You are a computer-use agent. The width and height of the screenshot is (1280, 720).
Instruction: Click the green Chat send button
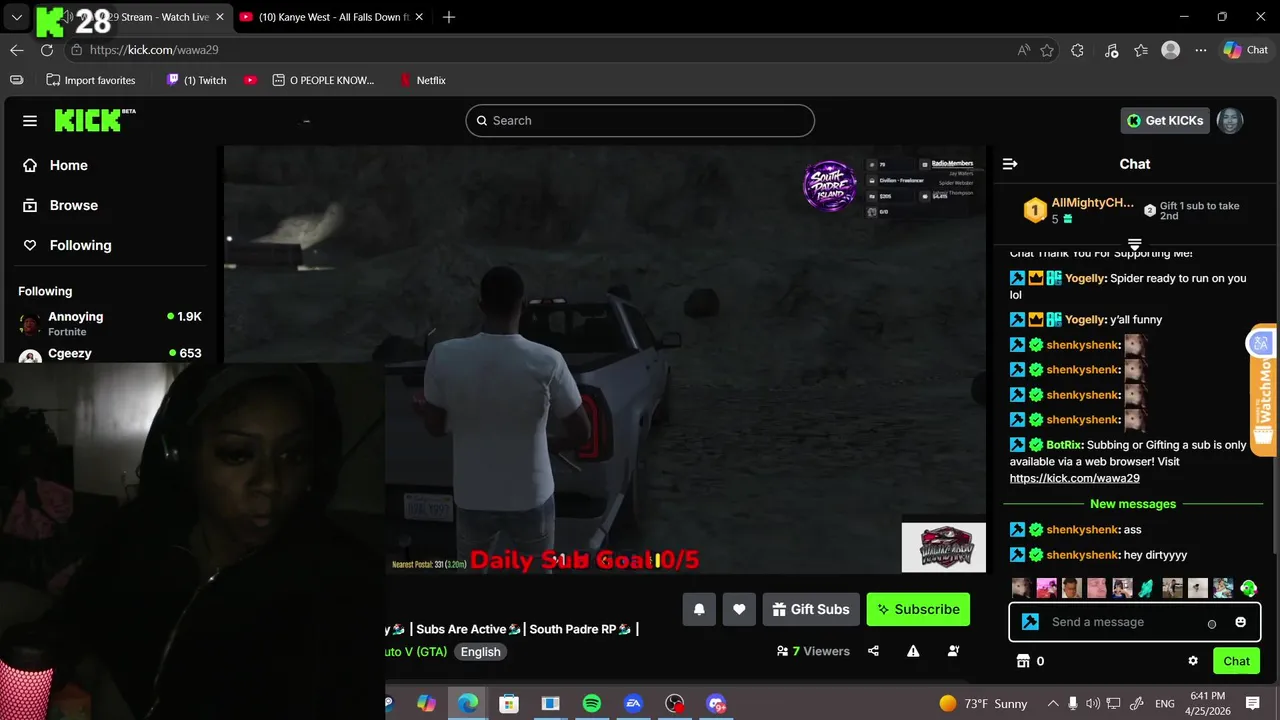pos(1237,661)
